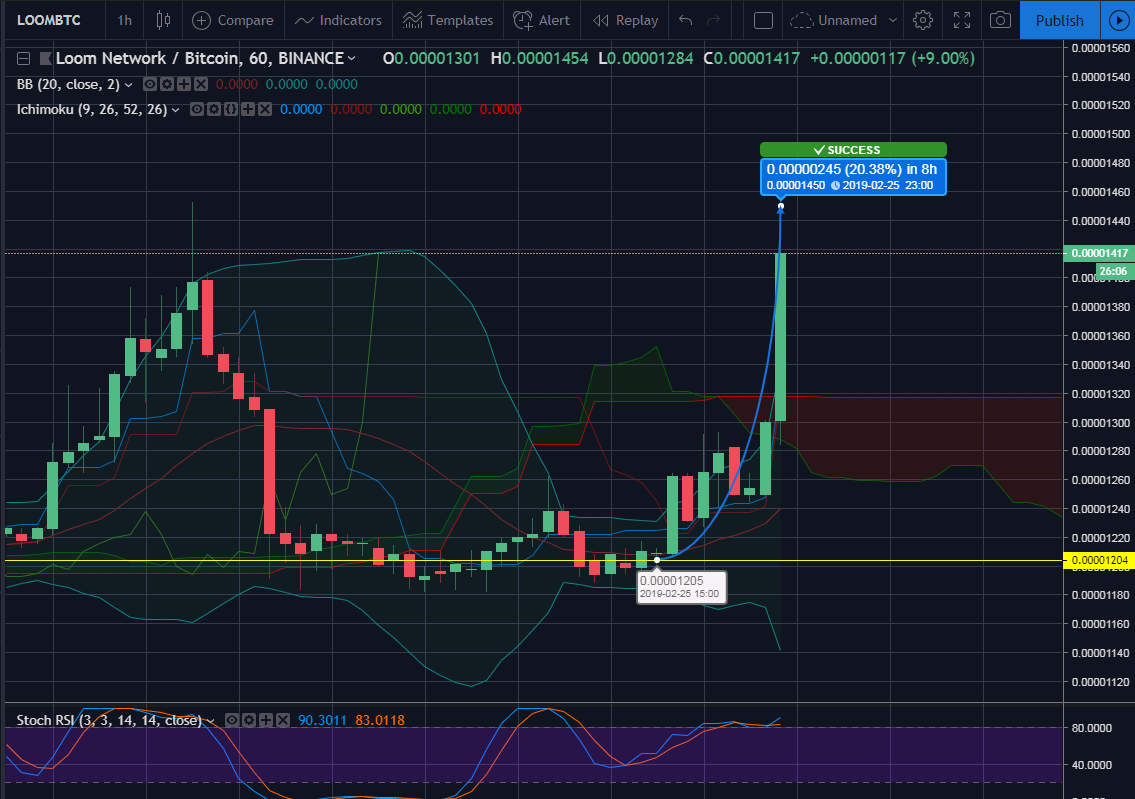
Task: Expand the Ichimoku (9, 26, 52, 26) dropdown arrow
Action: point(175,110)
